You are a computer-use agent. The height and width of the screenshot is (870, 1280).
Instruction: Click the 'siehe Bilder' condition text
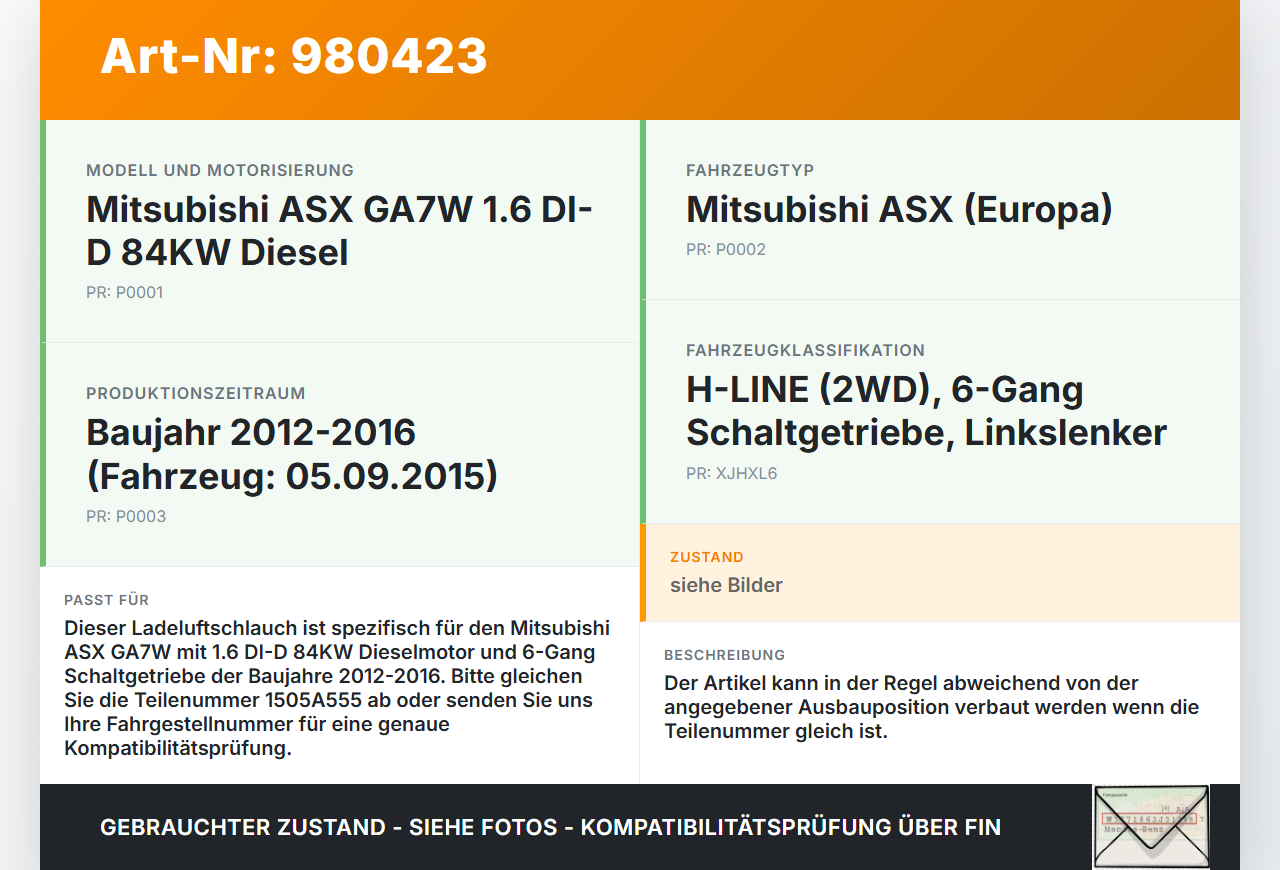click(726, 586)
